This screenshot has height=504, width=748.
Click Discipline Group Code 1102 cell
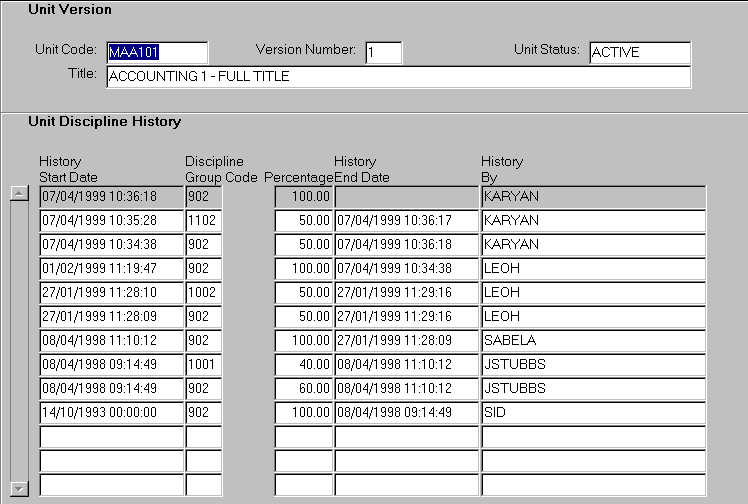[x=203, y=221]
